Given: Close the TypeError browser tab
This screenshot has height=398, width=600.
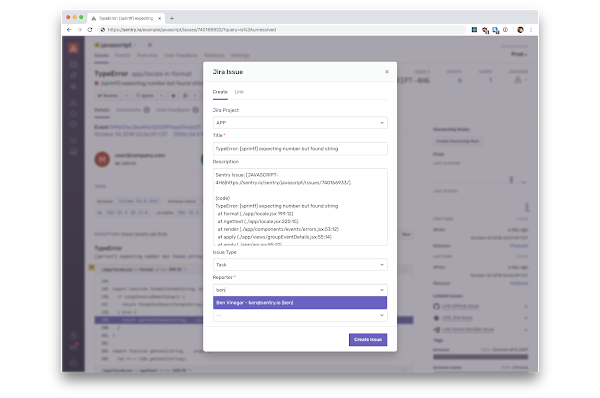Looking at the screenshot, I should pos(160,18).
